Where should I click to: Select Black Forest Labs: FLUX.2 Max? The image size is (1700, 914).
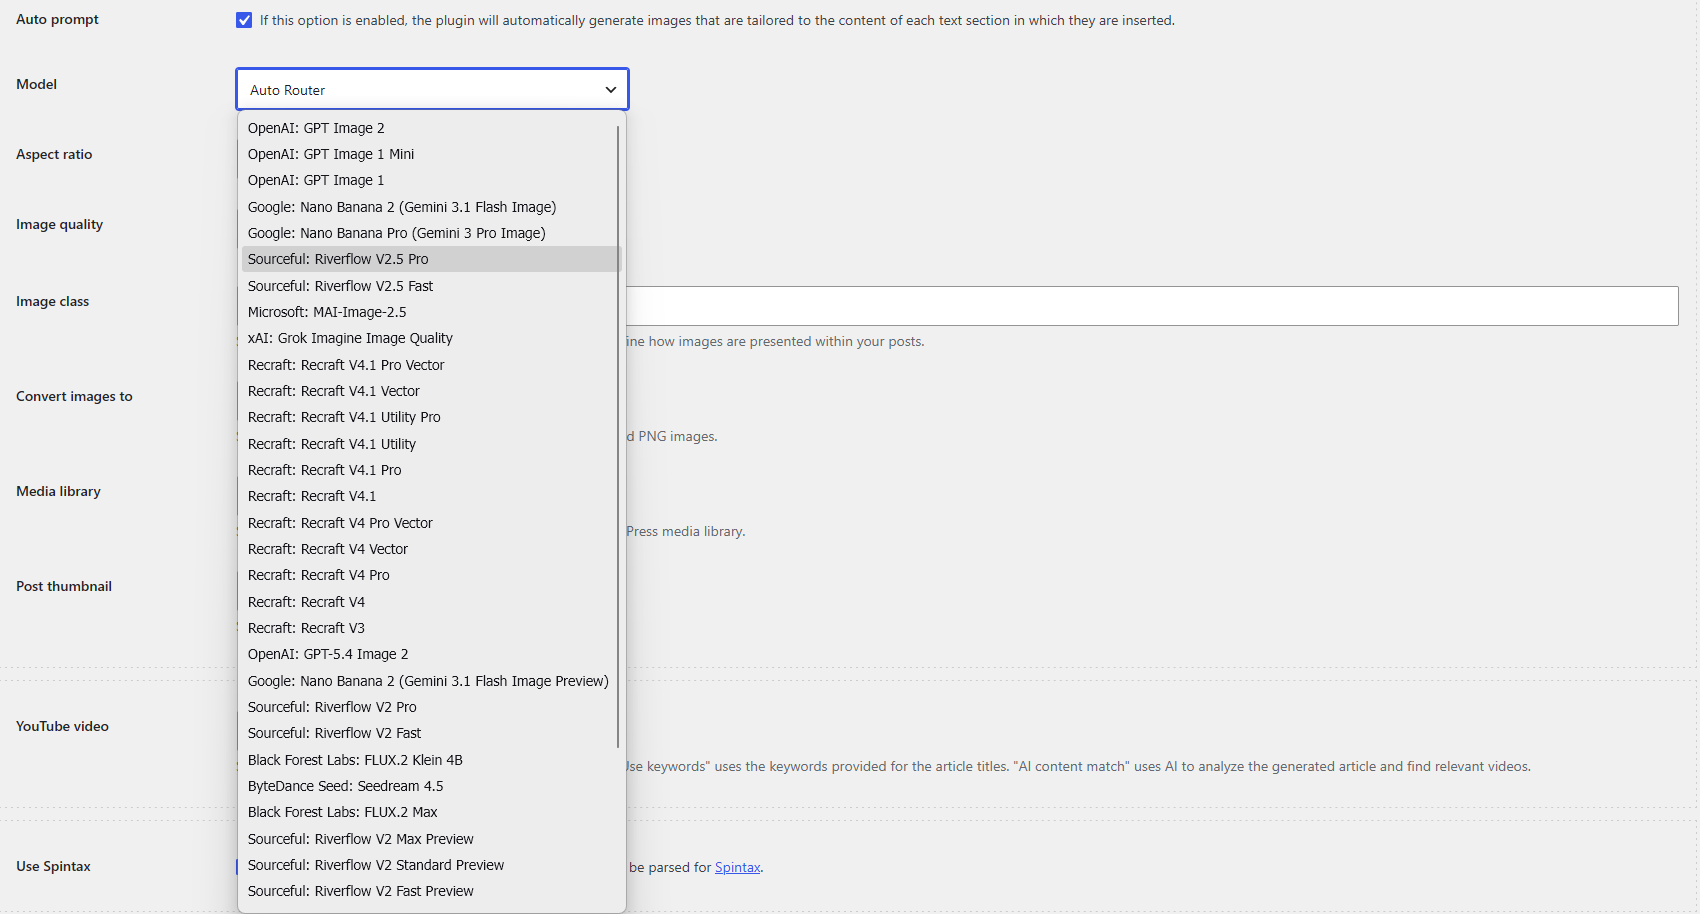(430, 812)
